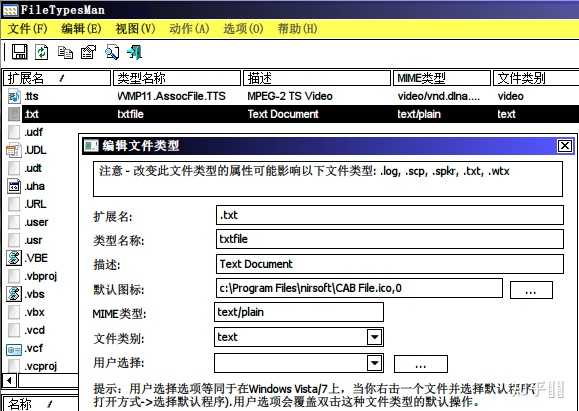Open Properties via the toolbar icon
The image size is (579, 411).
click(89, 52)
